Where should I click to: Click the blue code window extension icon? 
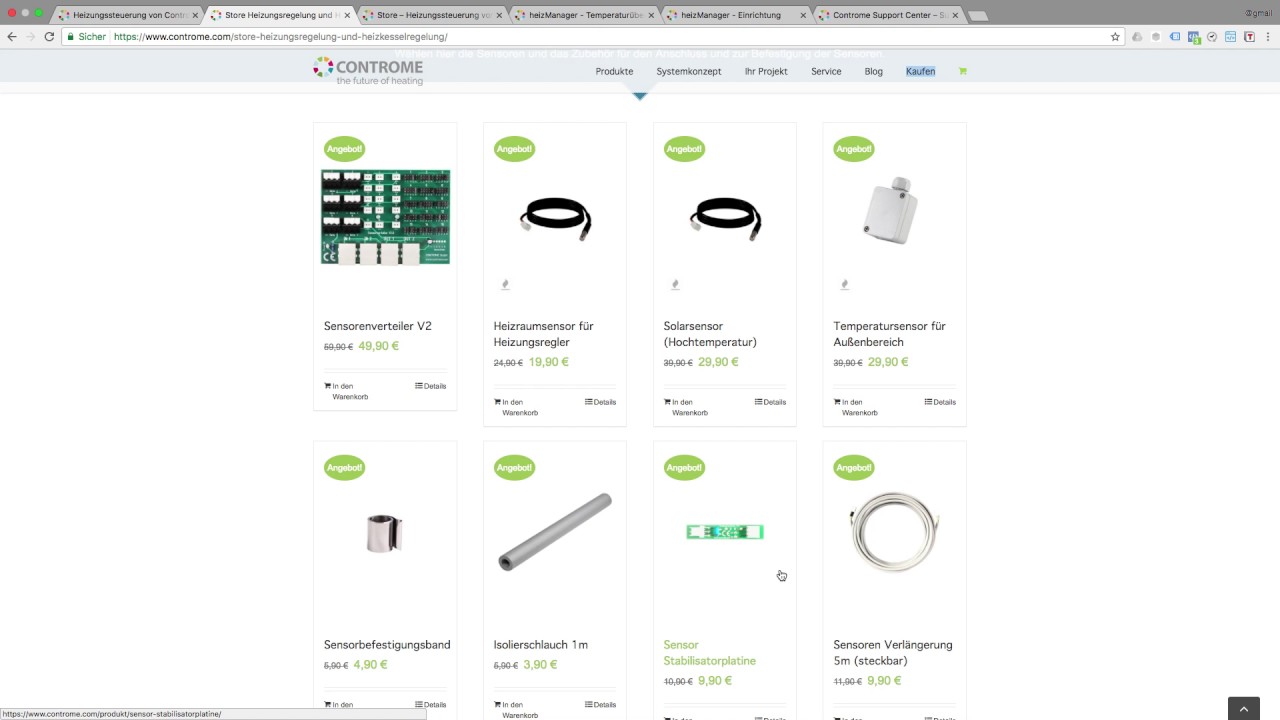[x=1231, y=37]
